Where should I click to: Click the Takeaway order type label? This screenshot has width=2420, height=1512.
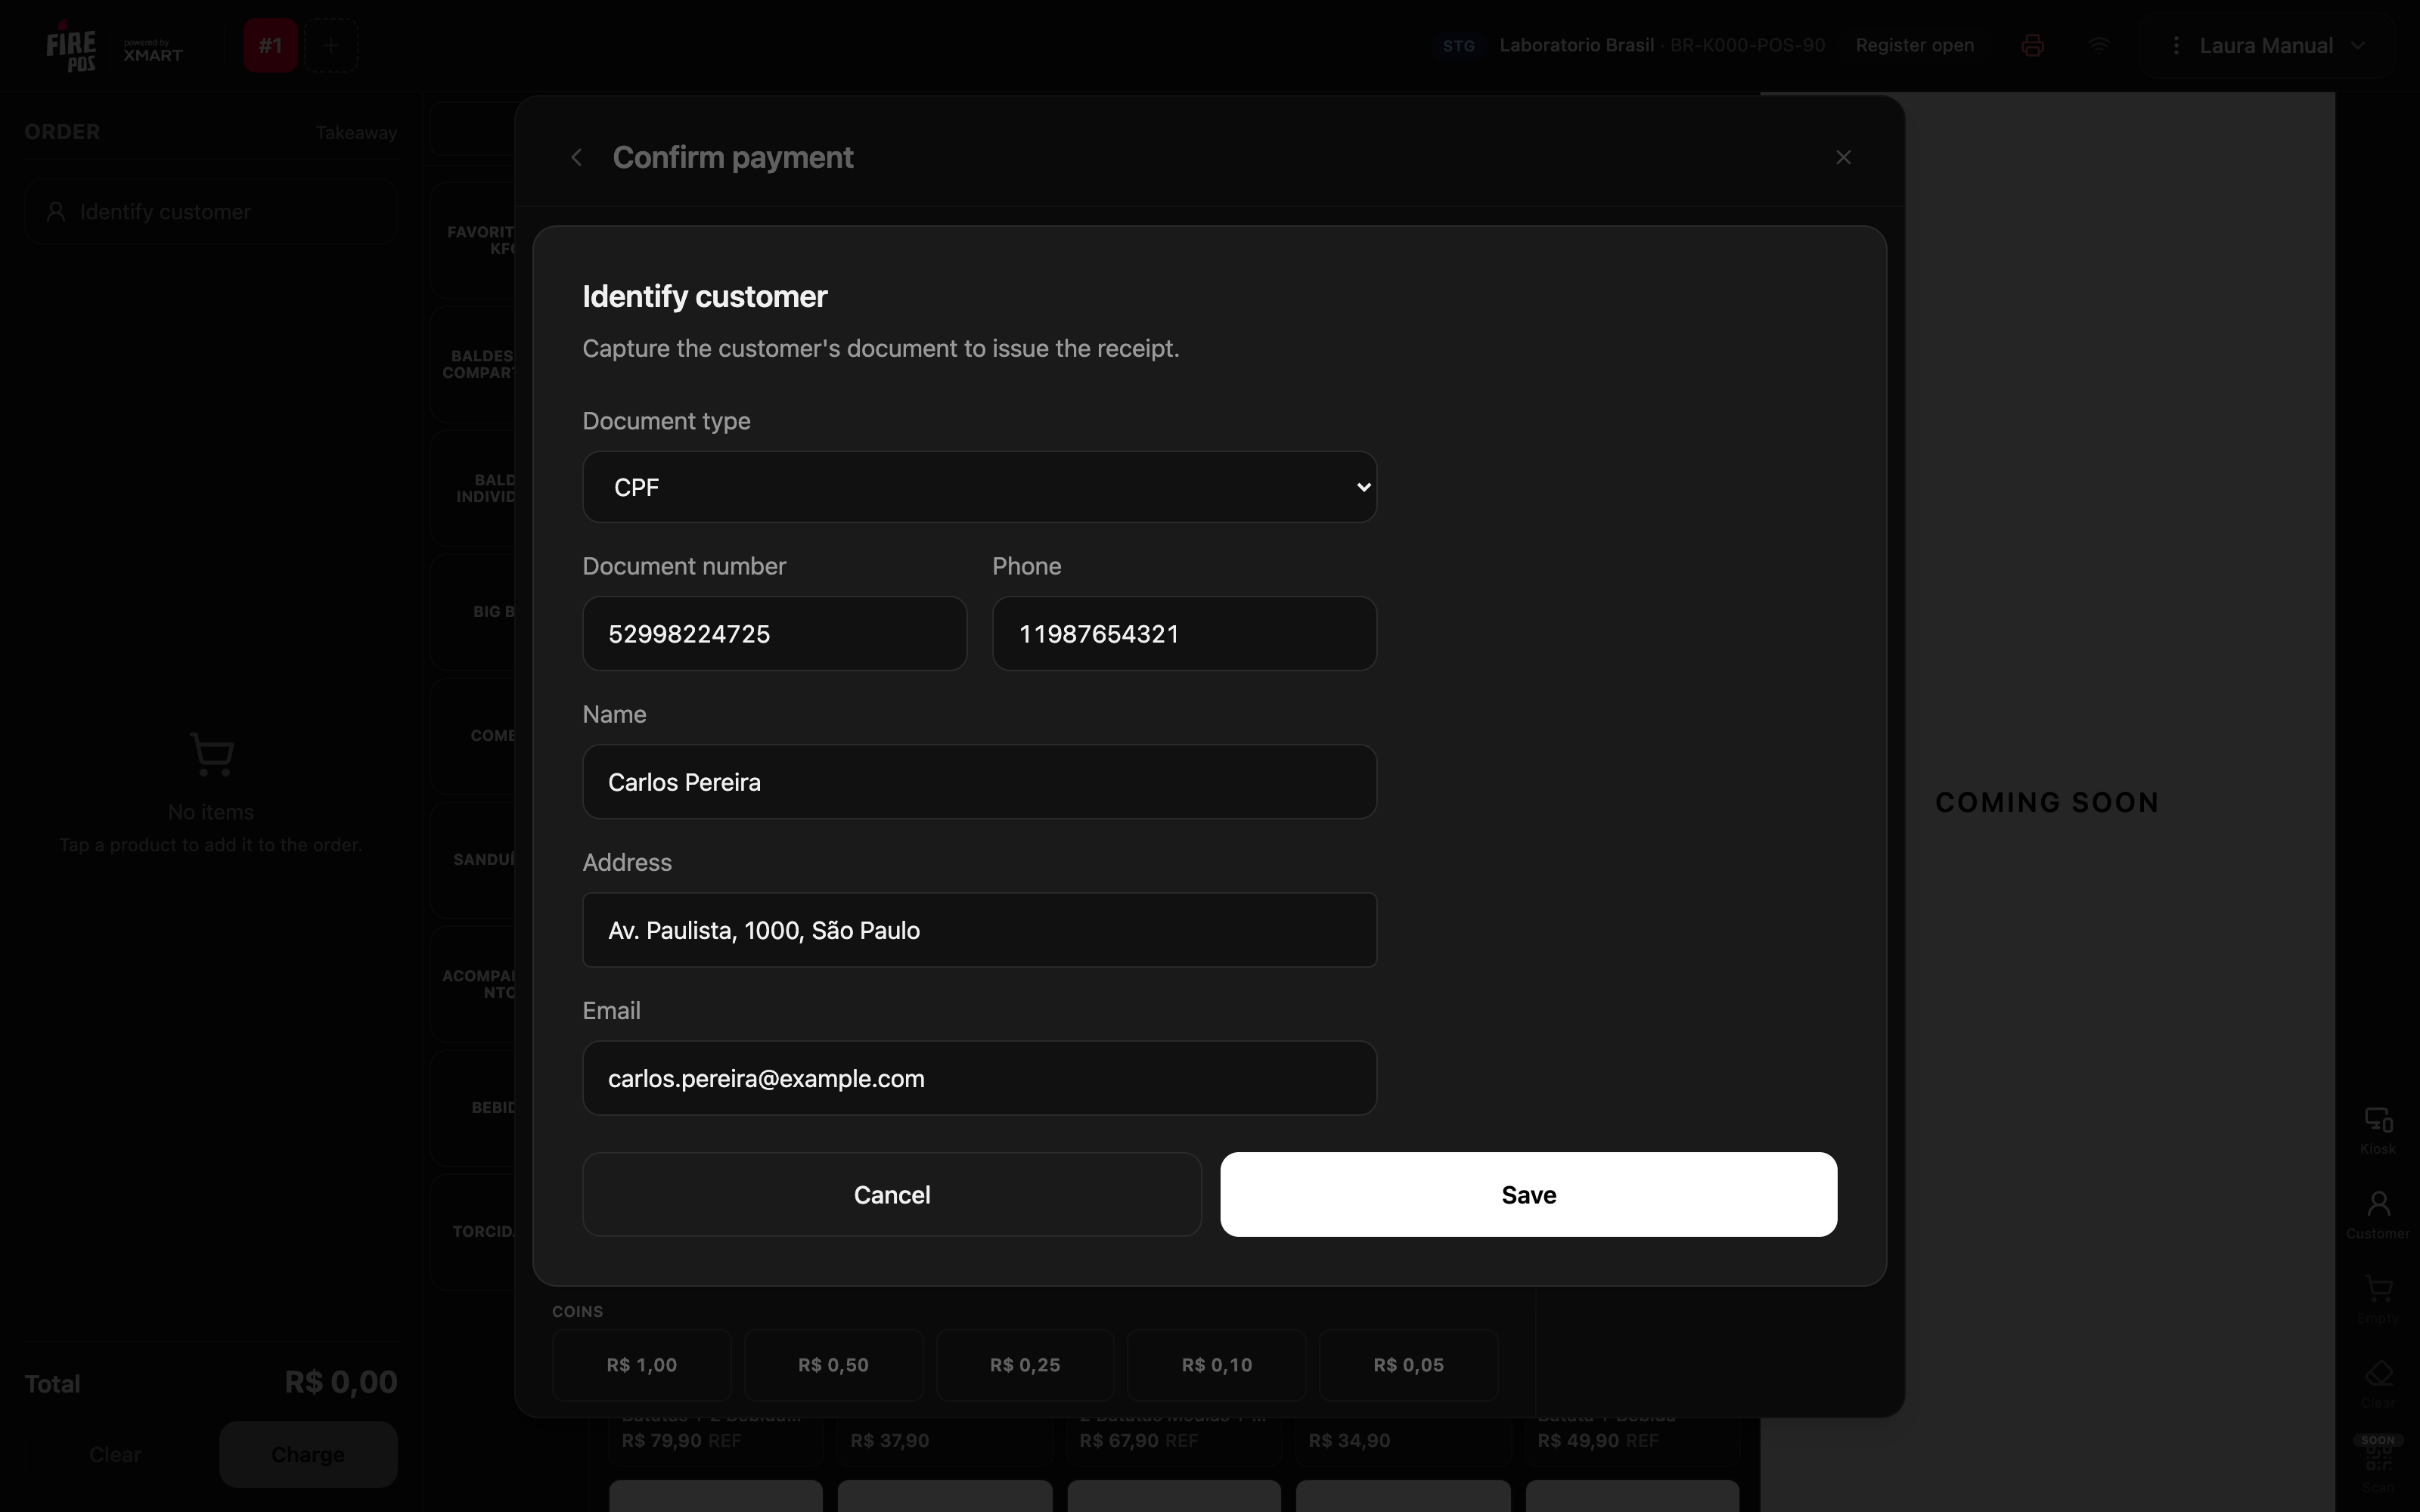(x=356, y=133)
